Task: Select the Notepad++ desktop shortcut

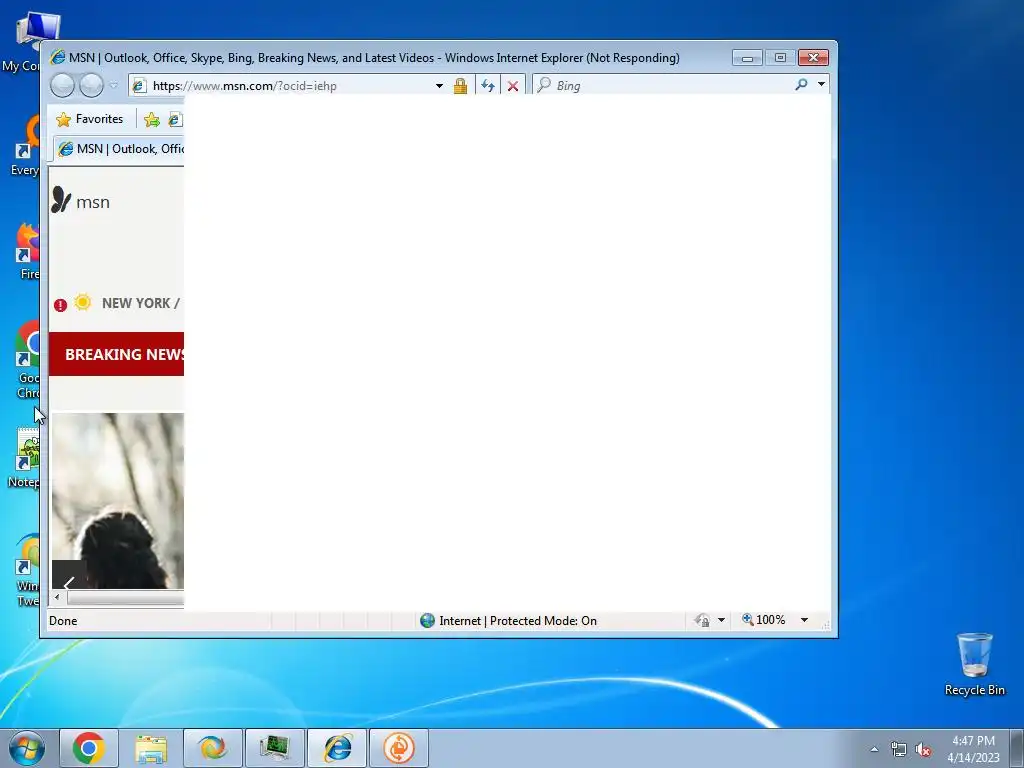Action: pos(24,457)
